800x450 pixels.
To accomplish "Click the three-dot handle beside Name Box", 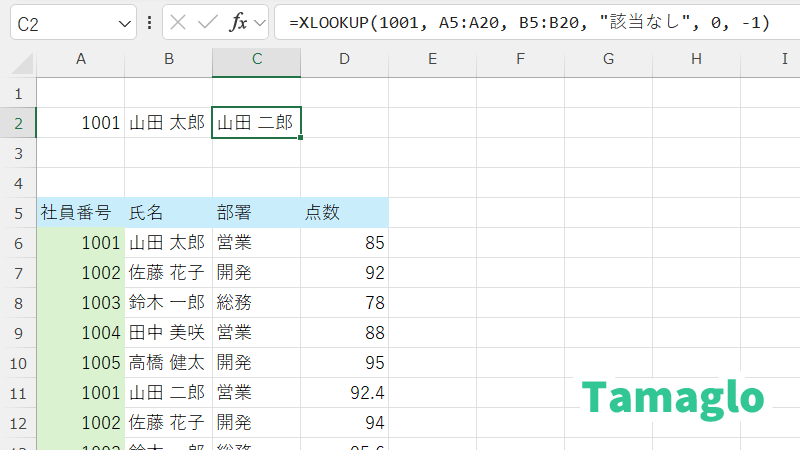I will 150,23.
